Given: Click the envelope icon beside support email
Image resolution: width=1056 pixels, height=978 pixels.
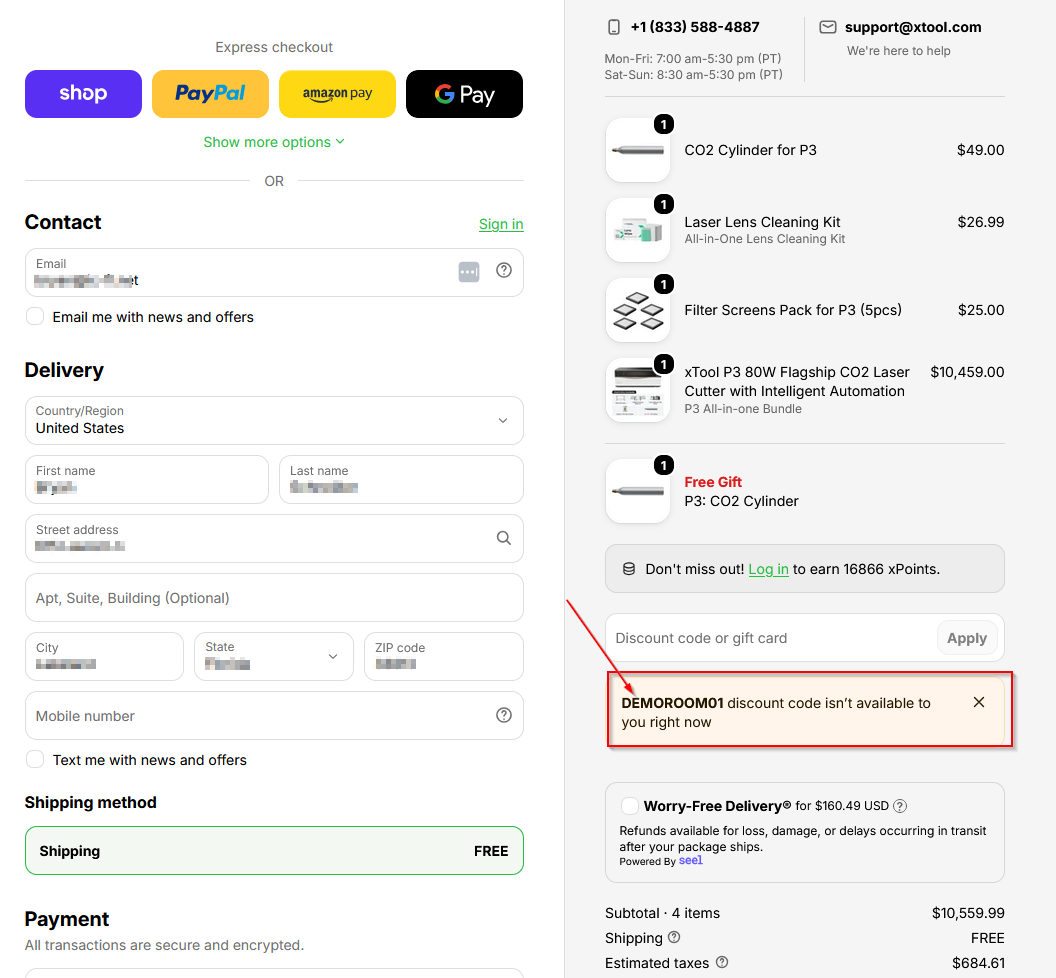Looking at the screenshot, I should [x=828, y=27].
